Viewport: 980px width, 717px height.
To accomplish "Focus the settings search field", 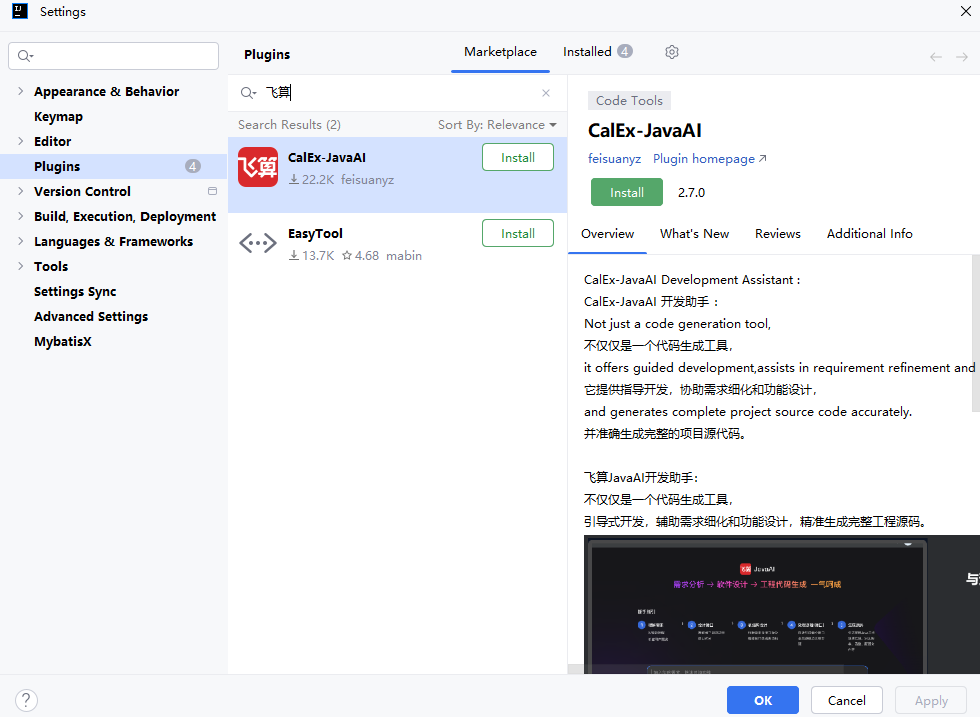I will pos(114,56).
